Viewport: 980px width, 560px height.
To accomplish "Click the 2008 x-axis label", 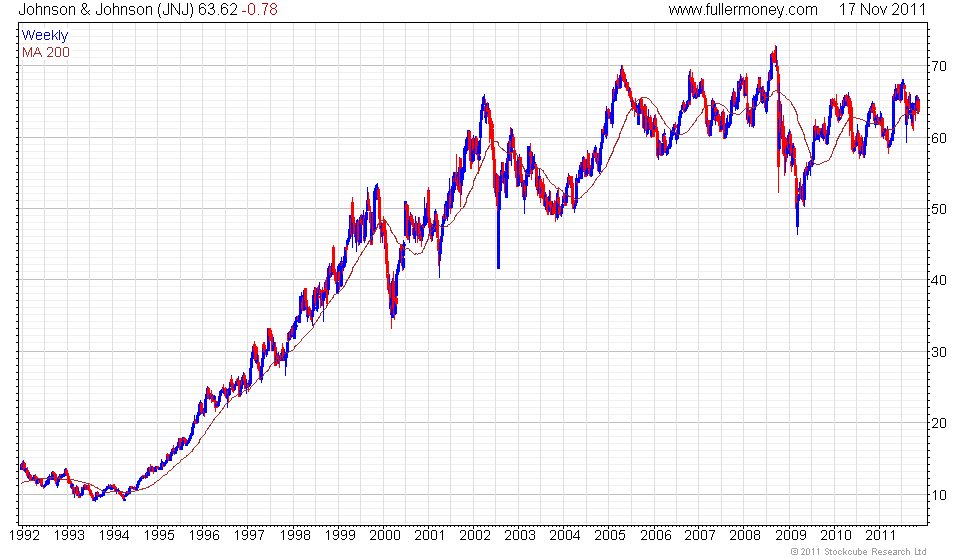I will coord(745,535).
